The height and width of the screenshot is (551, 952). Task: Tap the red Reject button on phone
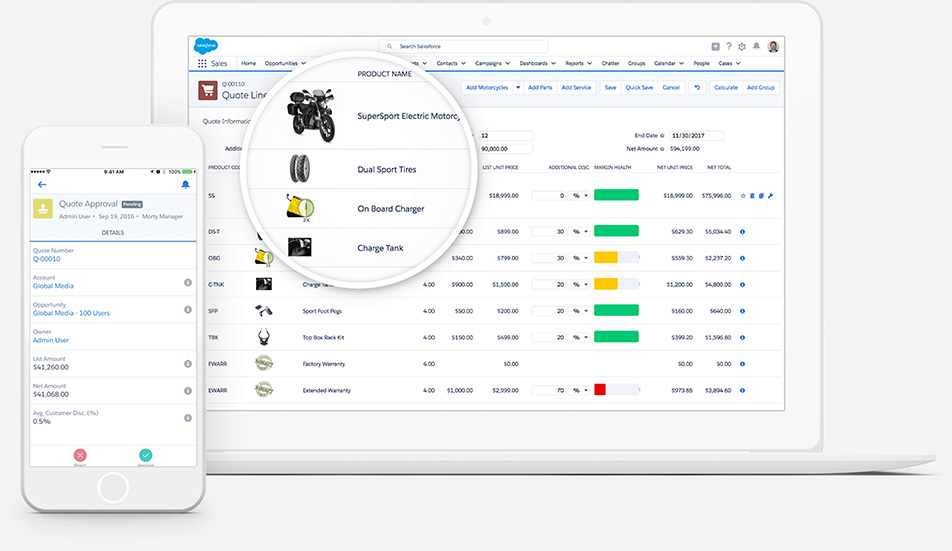80,456
